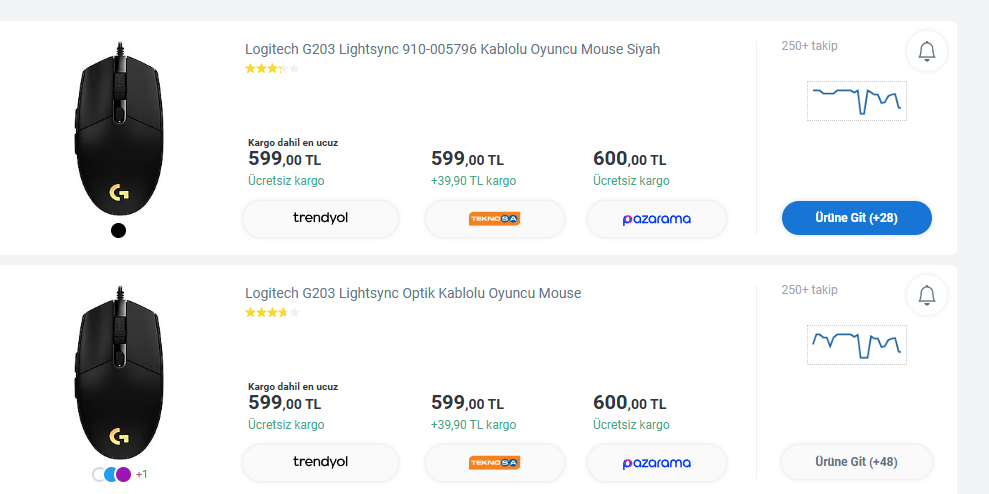This screenshot has height=494, width=989.
Task: Go to Teknosa store for G203 Optik mouse
Action: coord(494,462)
